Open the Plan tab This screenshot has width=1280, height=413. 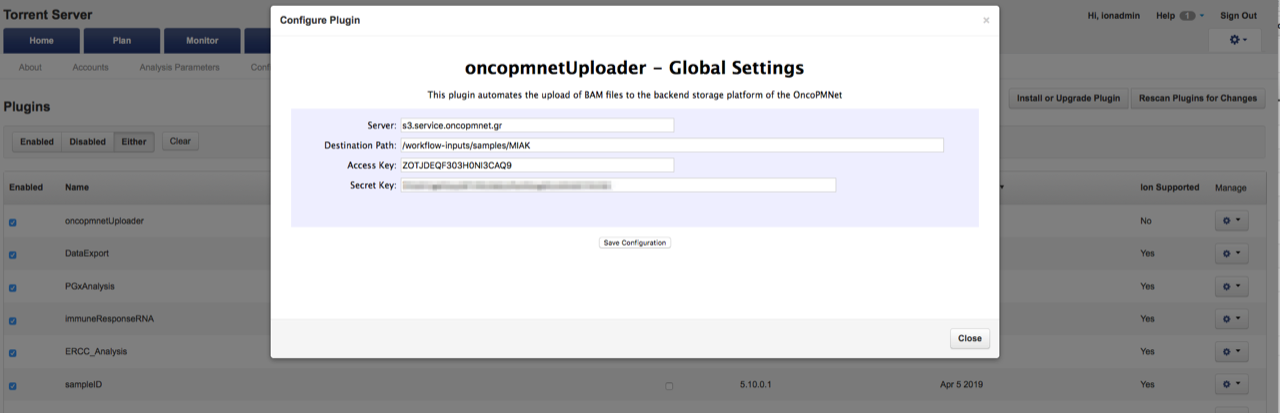[122, 41]
